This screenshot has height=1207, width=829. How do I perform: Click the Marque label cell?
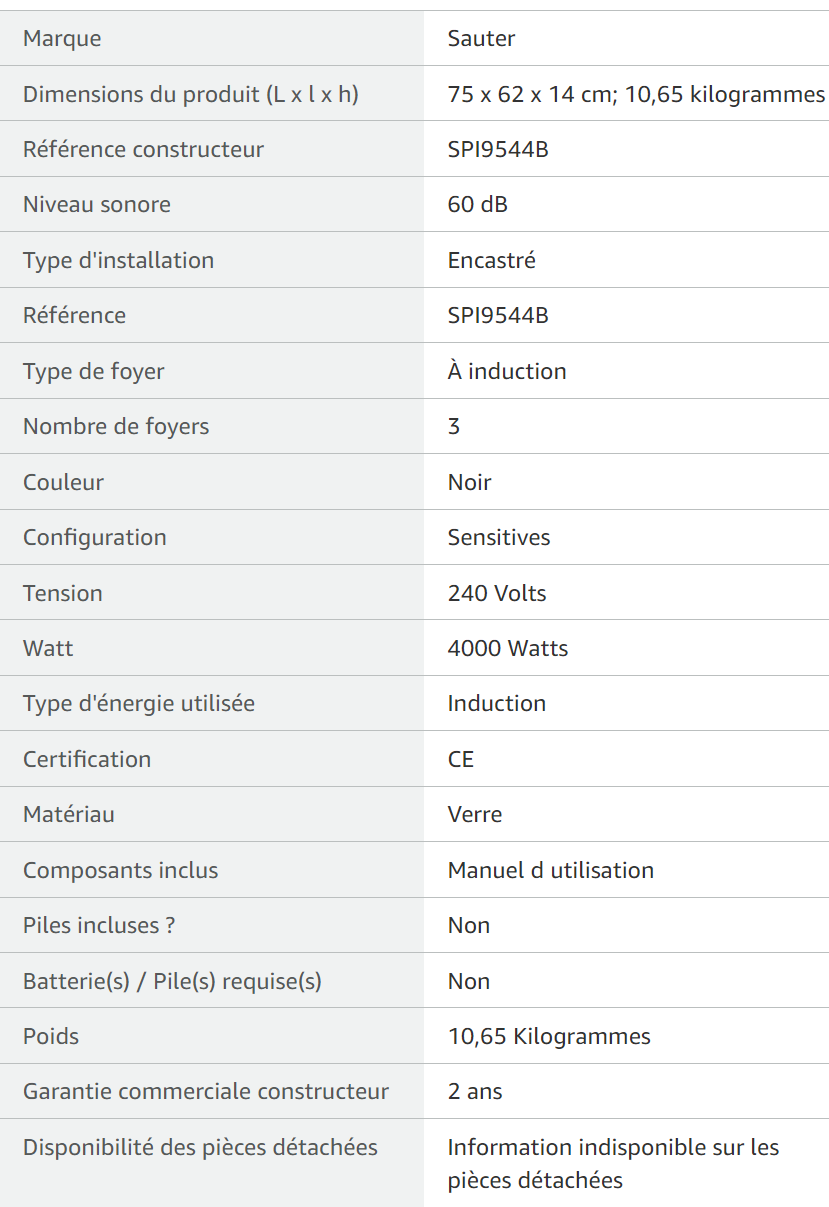pyautogui.click(x=212, y=38)
